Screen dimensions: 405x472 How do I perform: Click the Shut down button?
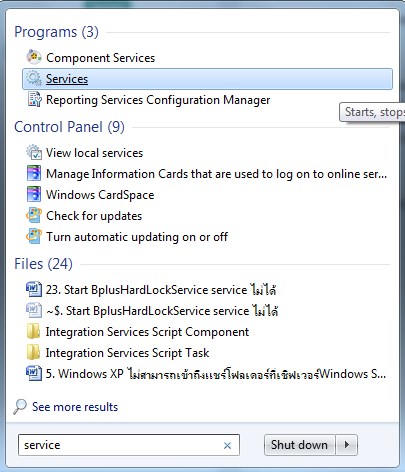point(299,445)
